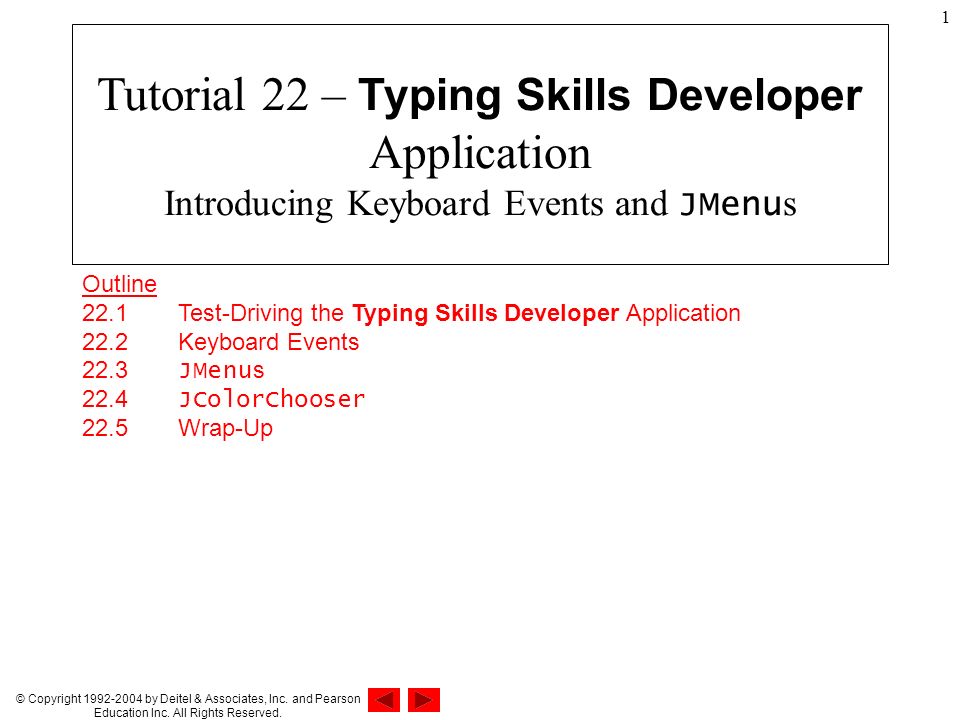The height and width of the screenshot is (720, 960).
Task: Select the 22.2 section number
Action: tap(105, 342)
